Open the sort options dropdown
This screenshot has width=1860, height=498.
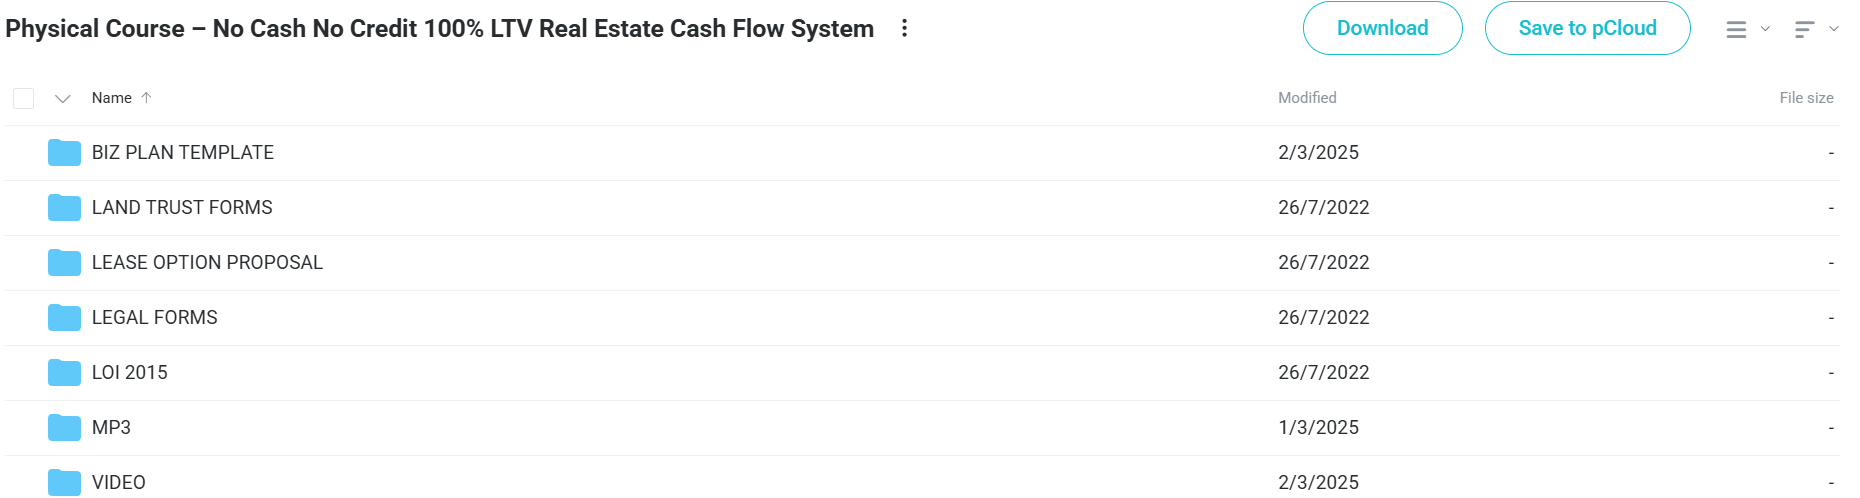(x=1816, y=30)
